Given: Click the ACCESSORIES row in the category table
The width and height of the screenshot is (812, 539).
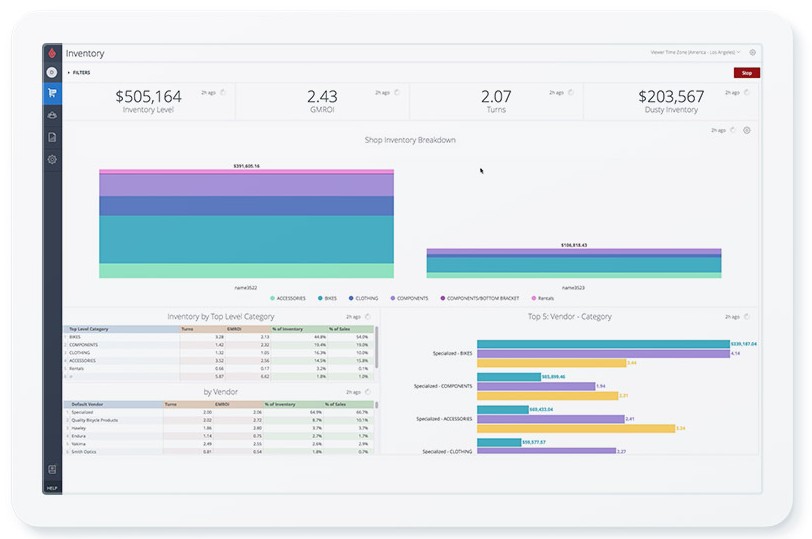Looking at the screenshot, I should point(219,361).
